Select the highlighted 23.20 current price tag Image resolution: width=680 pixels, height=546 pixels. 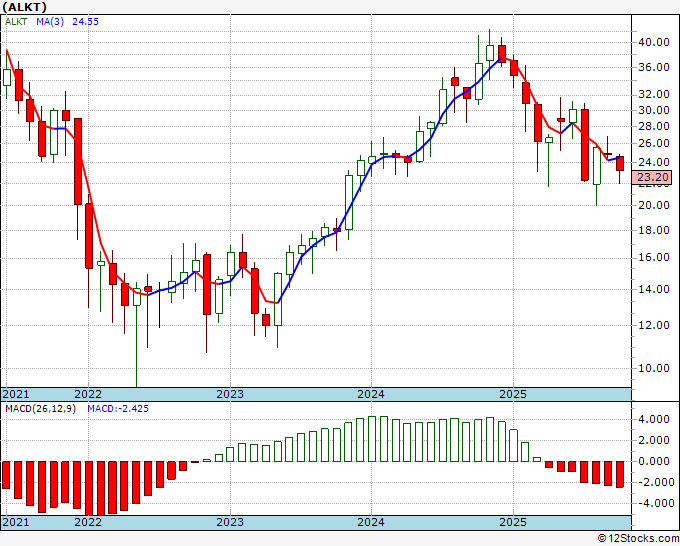tap(652, 177)
